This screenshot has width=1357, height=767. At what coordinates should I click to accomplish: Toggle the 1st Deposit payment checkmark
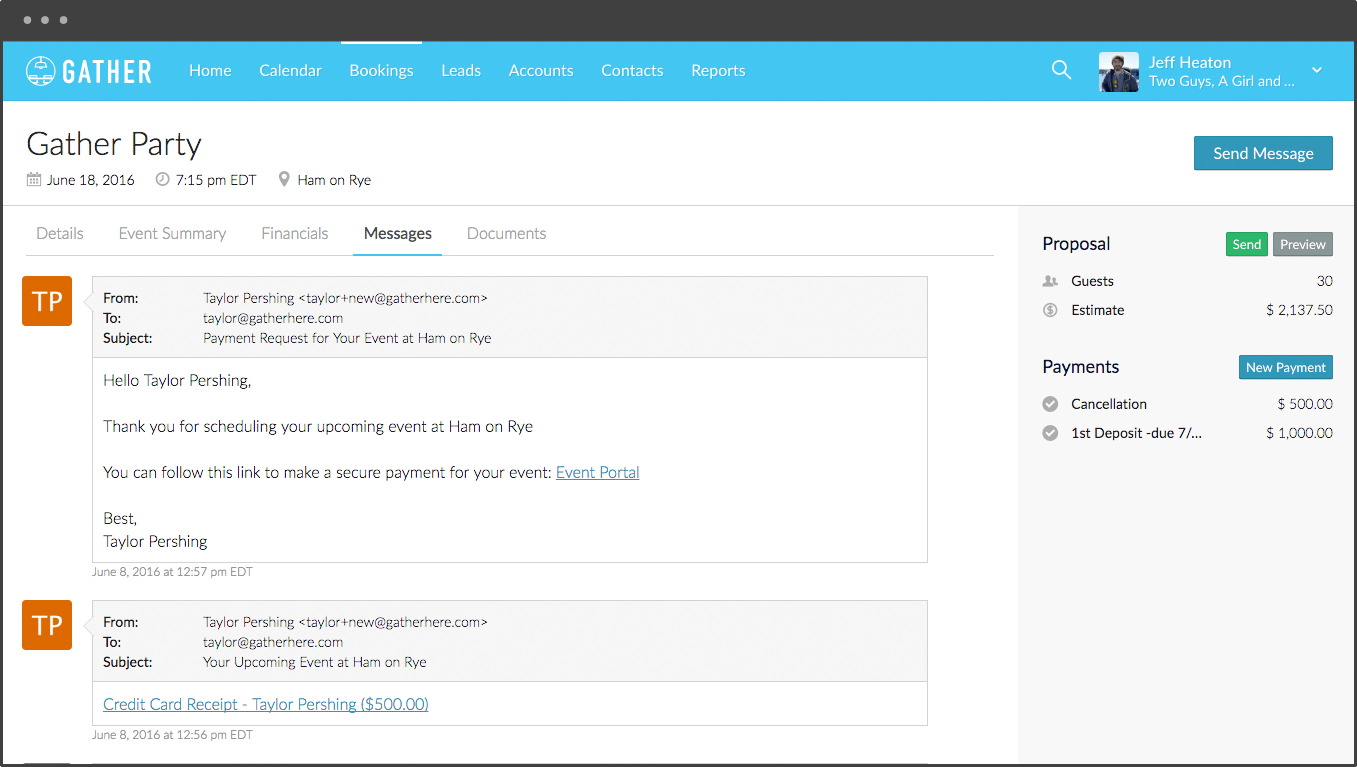click(1050, 433)
